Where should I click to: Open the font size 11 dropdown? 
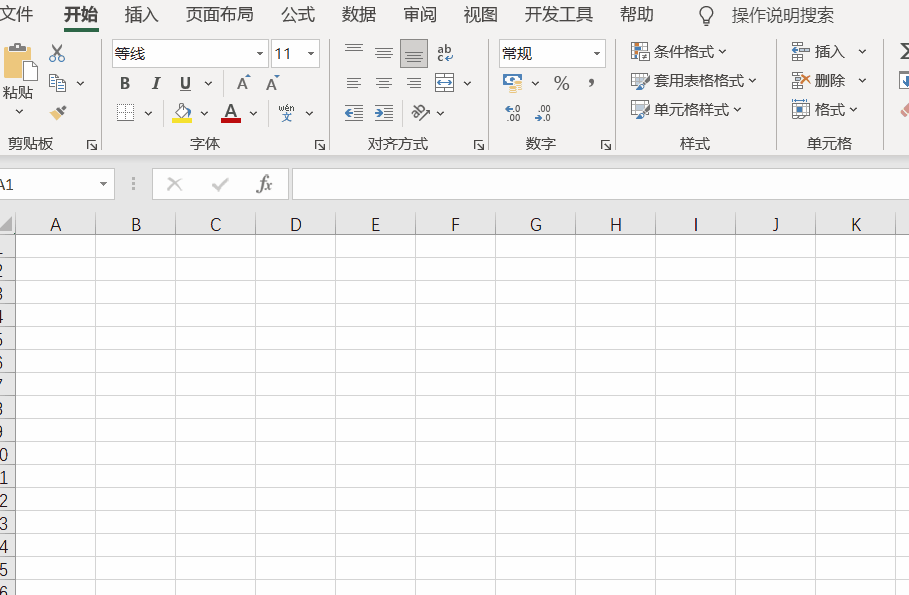pyautogui.click(x=311, y=54)
